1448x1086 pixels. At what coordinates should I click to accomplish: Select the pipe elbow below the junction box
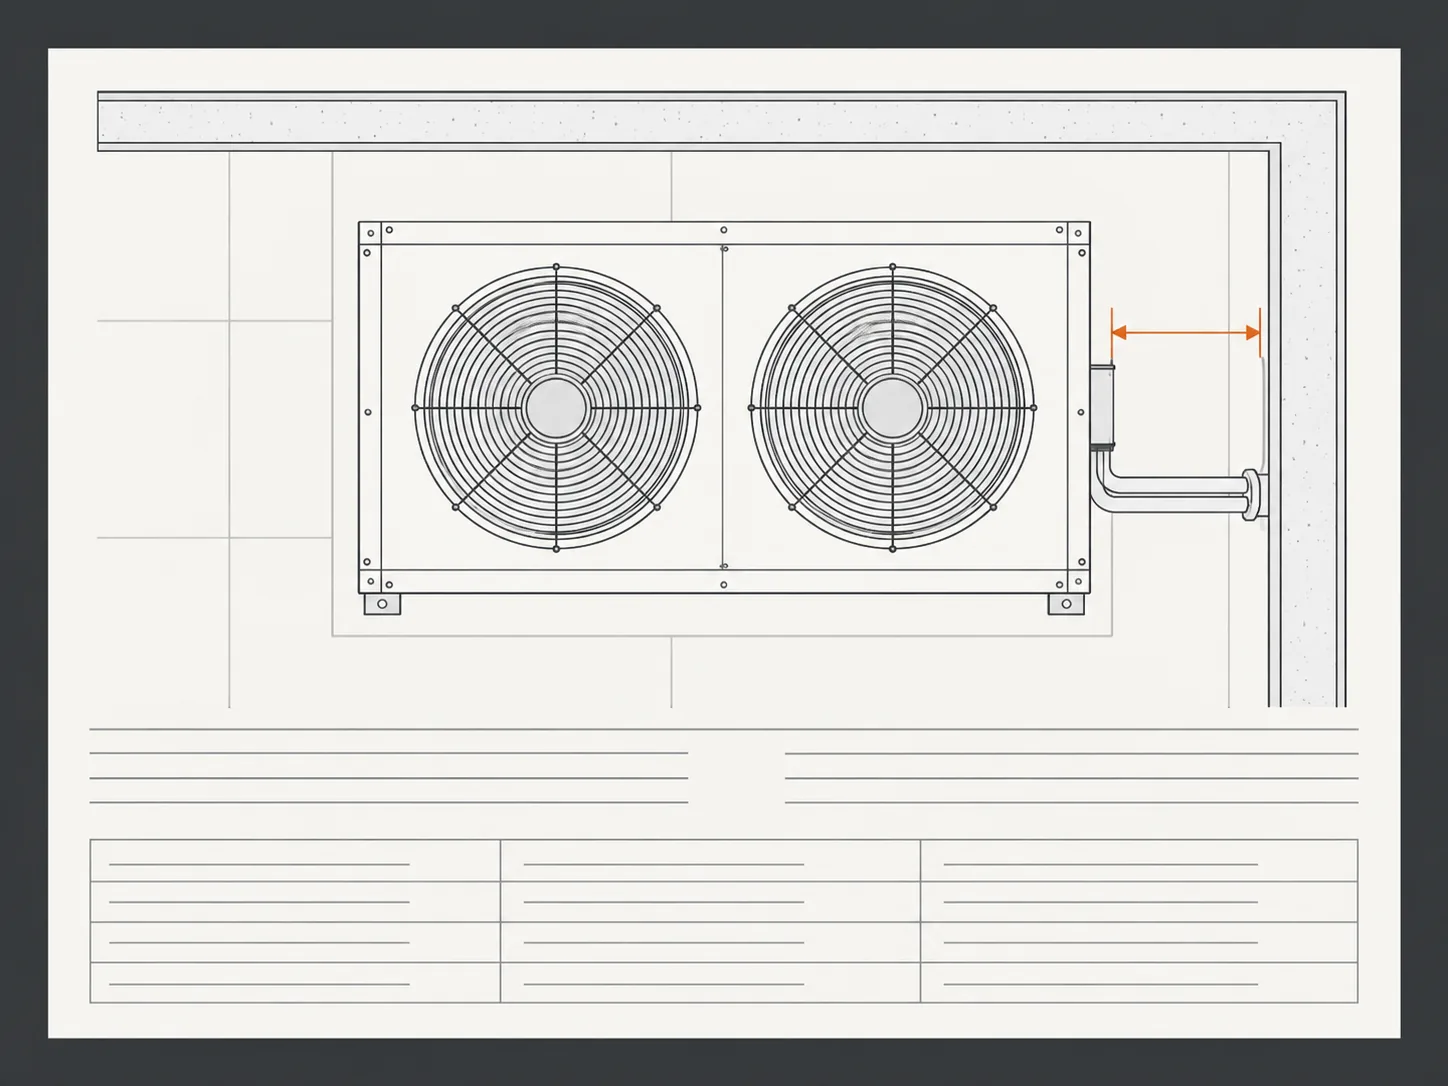point(1105,480)
